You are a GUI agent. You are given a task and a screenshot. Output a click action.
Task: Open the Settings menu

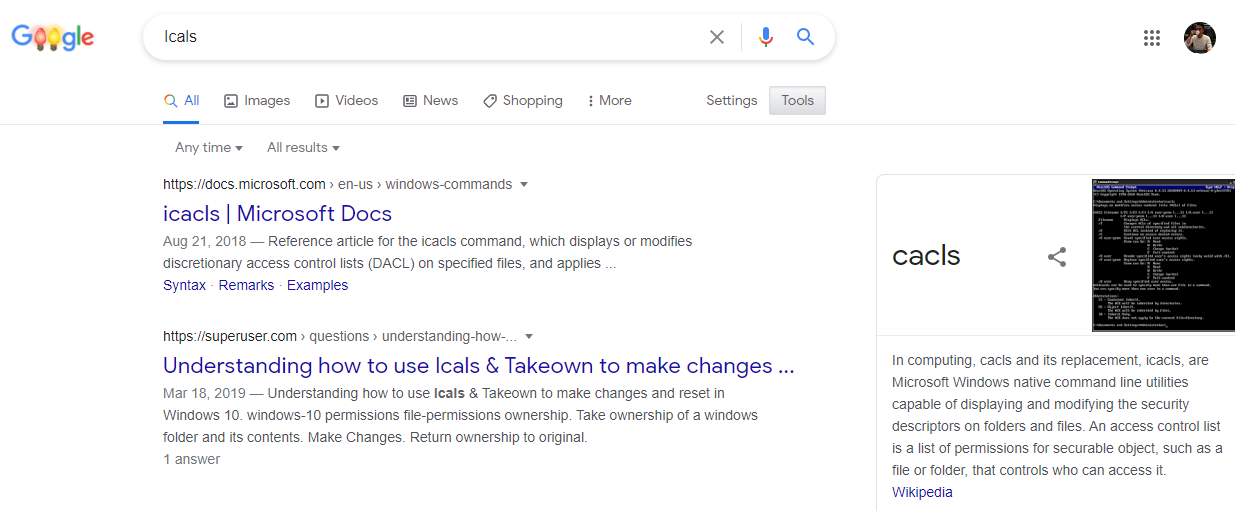732,100
